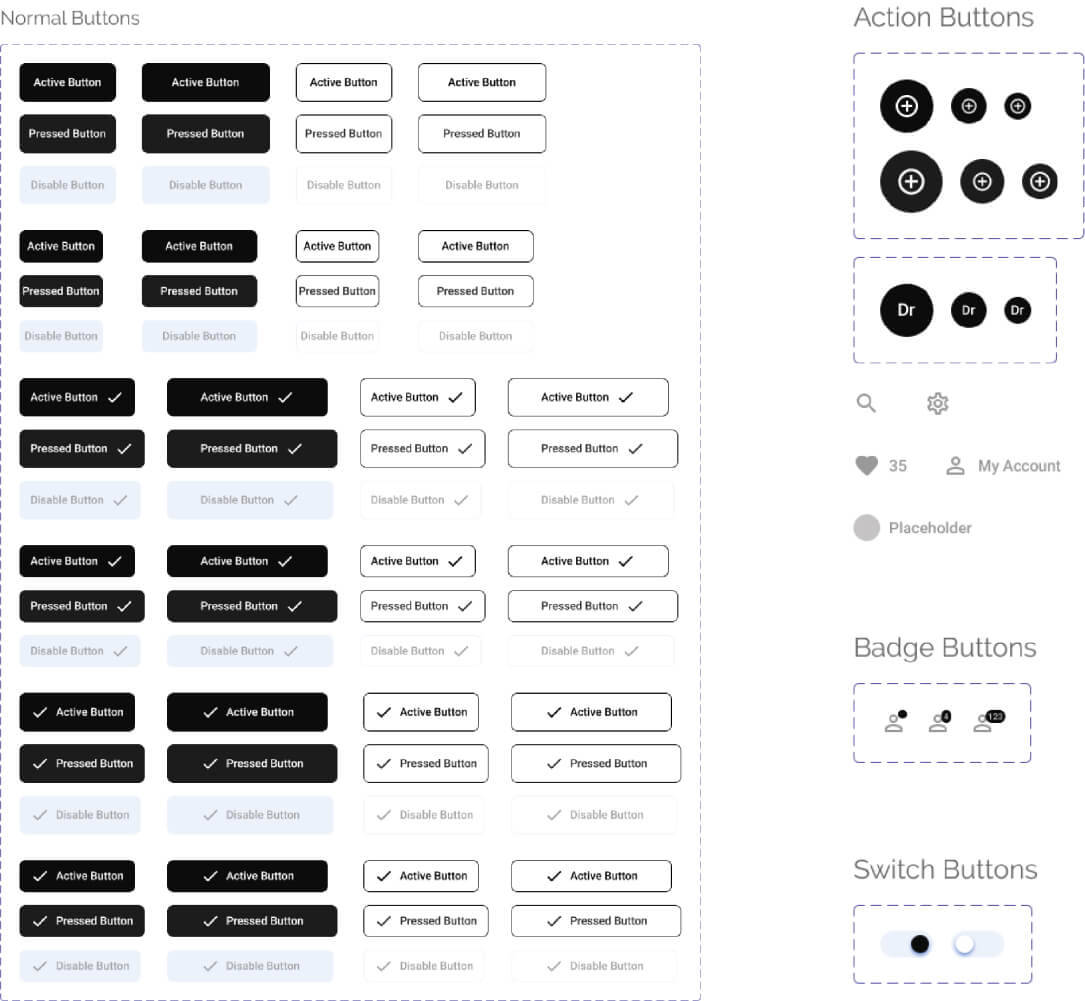Click the top filled Active Button with trailing checkmark
1085x1001 pixels.
77,397
